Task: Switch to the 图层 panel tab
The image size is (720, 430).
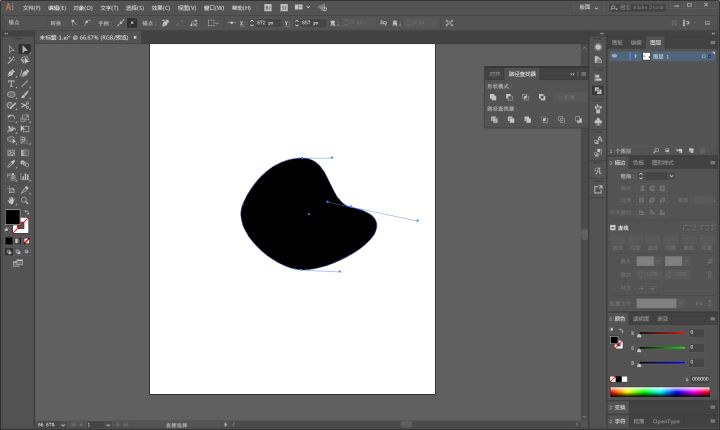Action: [655, 43]
